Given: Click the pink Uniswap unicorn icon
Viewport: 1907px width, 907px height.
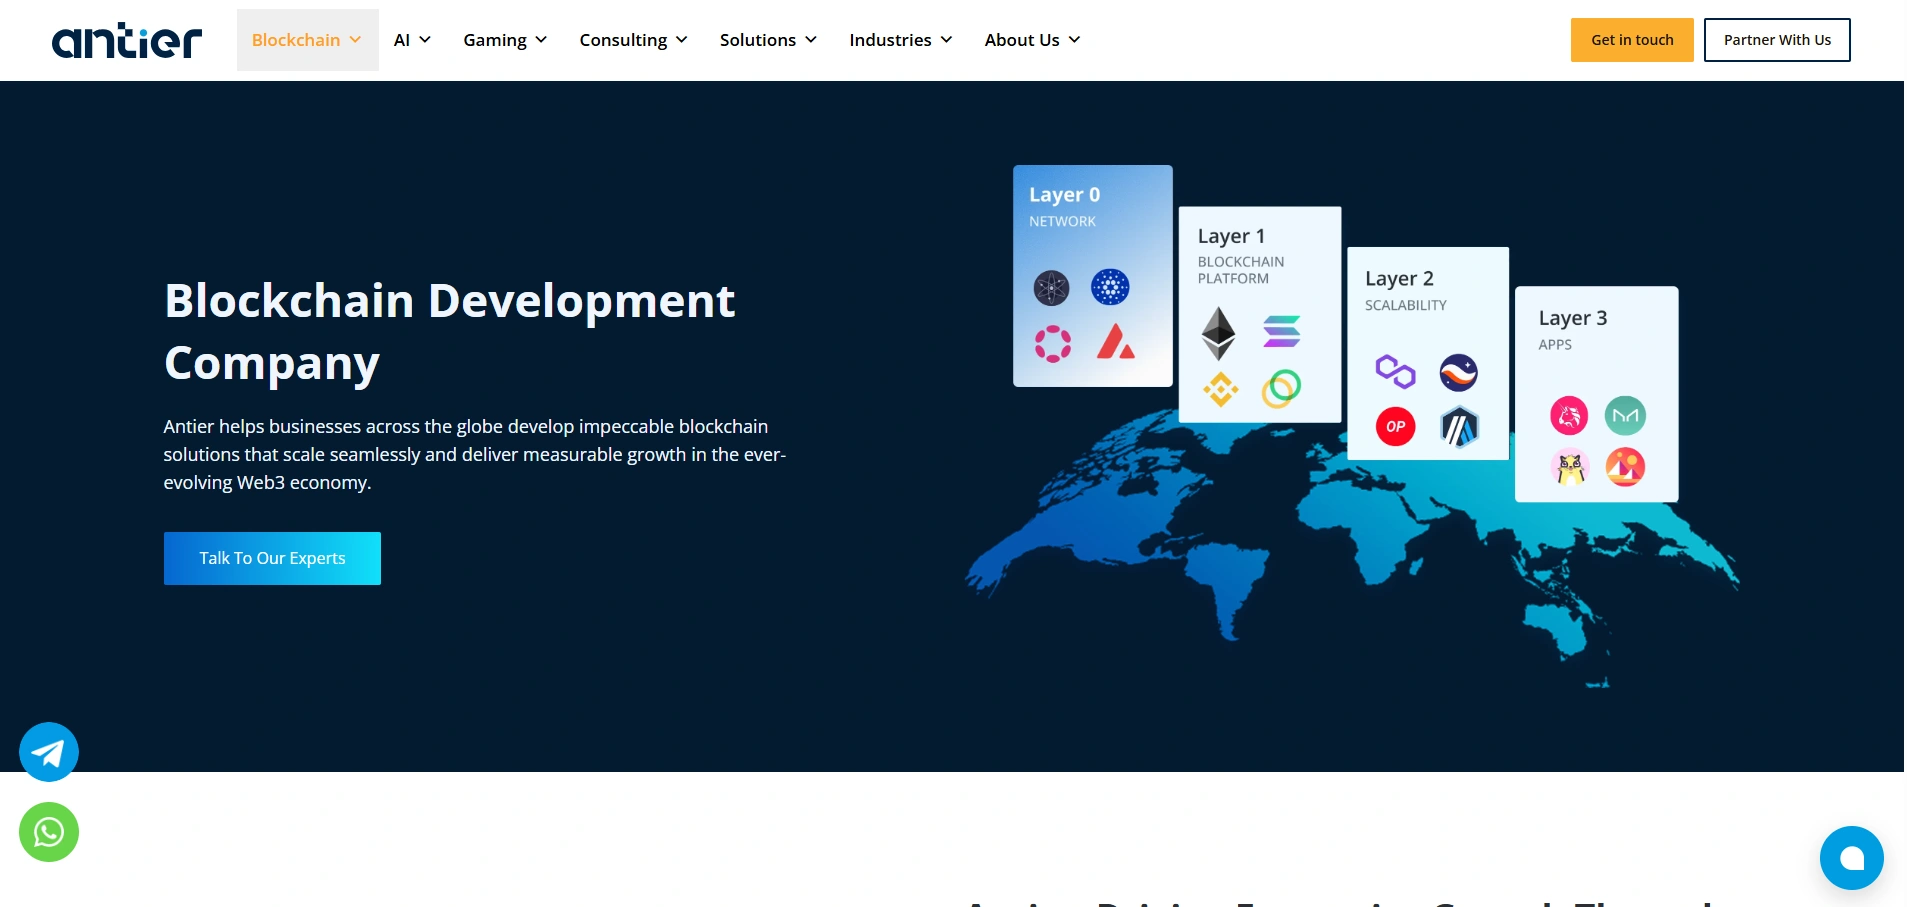Looking at the screenshot, I should pos(1569,415).
